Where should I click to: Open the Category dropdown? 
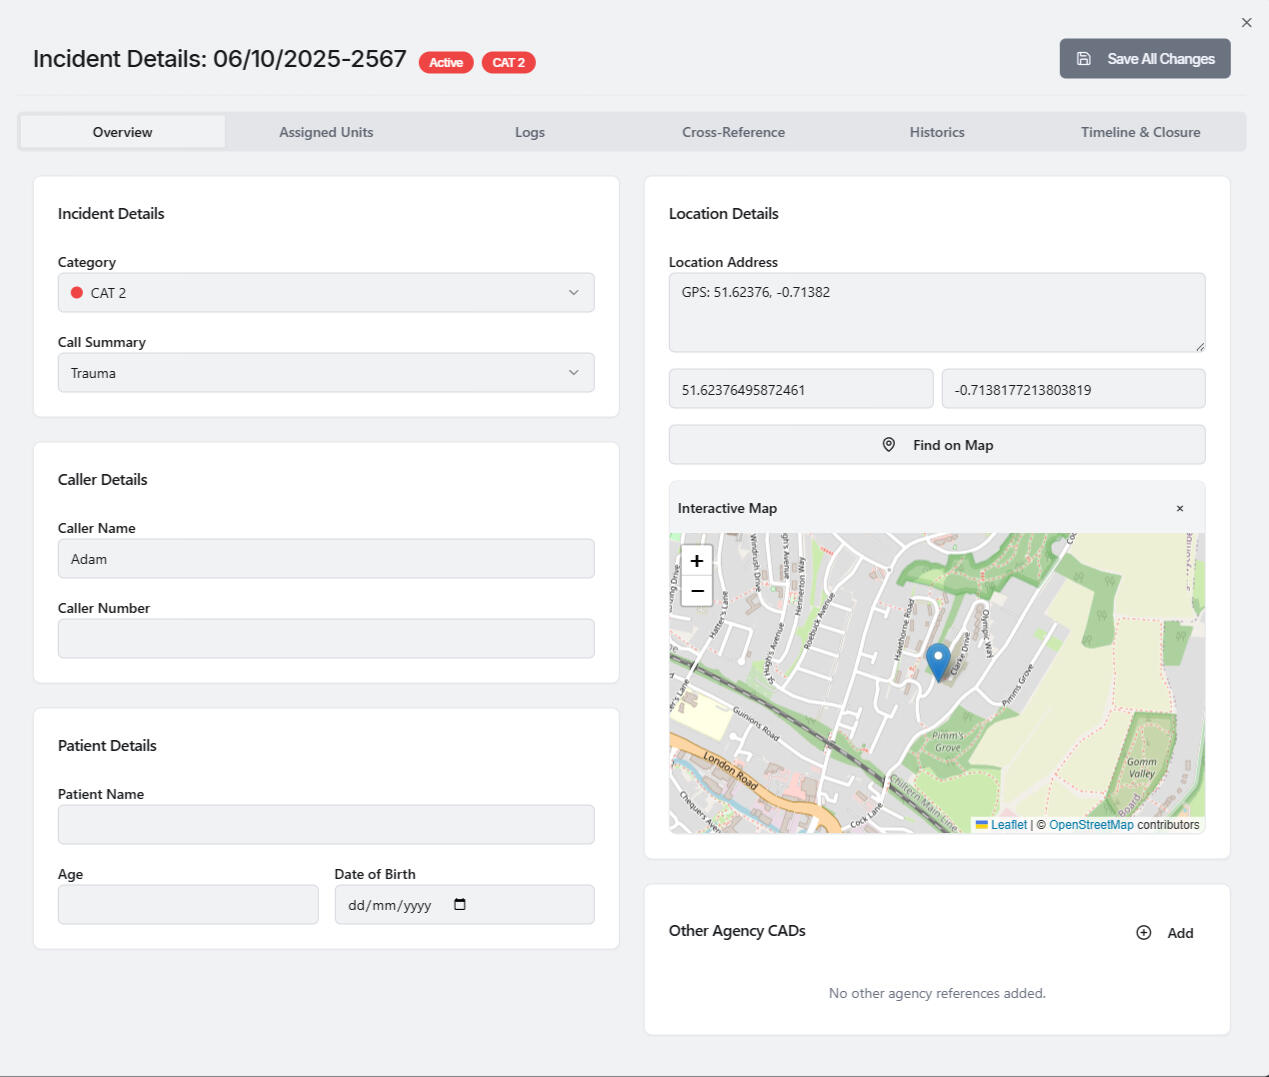(326, 293)
